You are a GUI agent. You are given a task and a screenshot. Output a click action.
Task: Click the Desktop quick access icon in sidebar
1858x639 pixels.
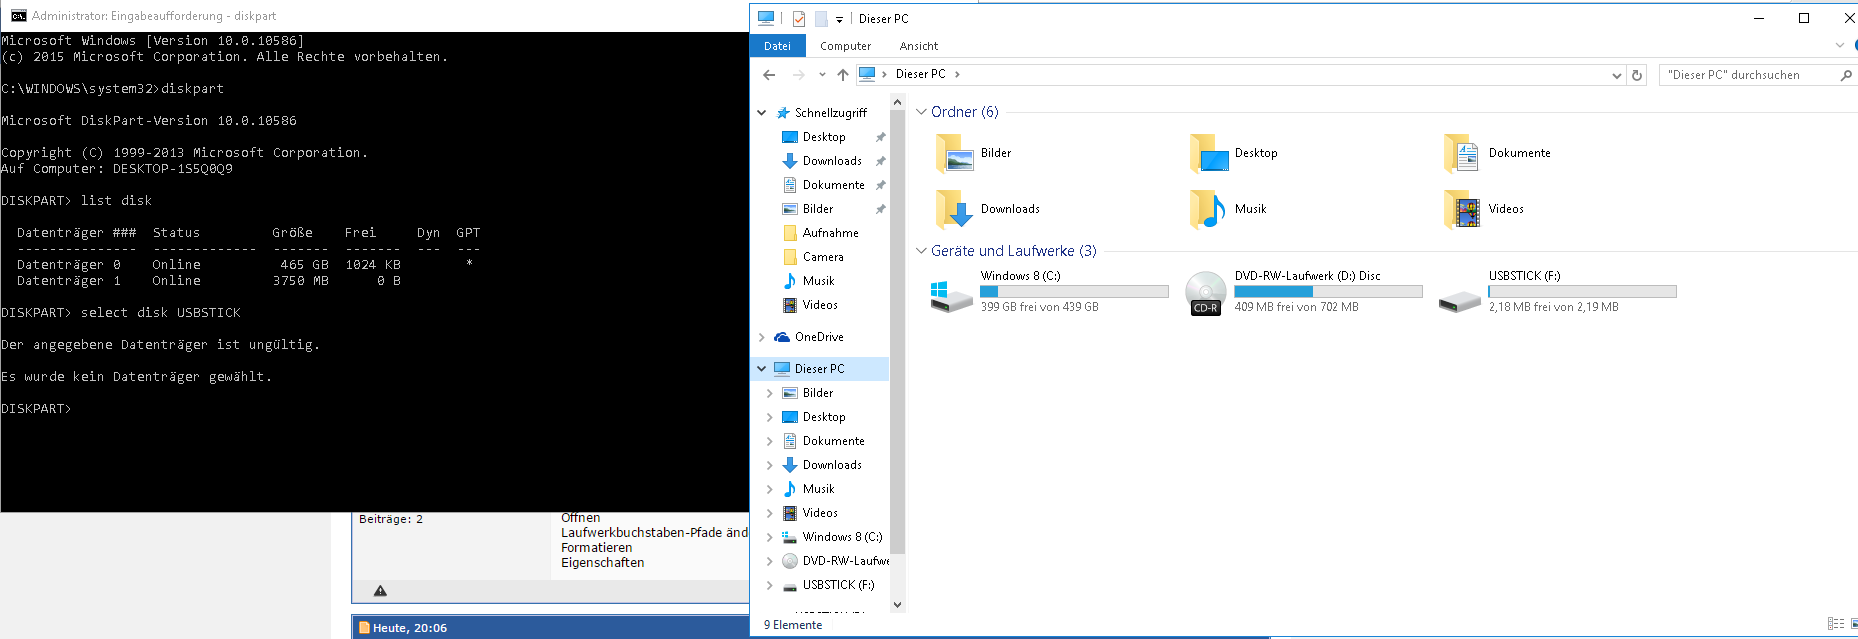click(790, 137)
